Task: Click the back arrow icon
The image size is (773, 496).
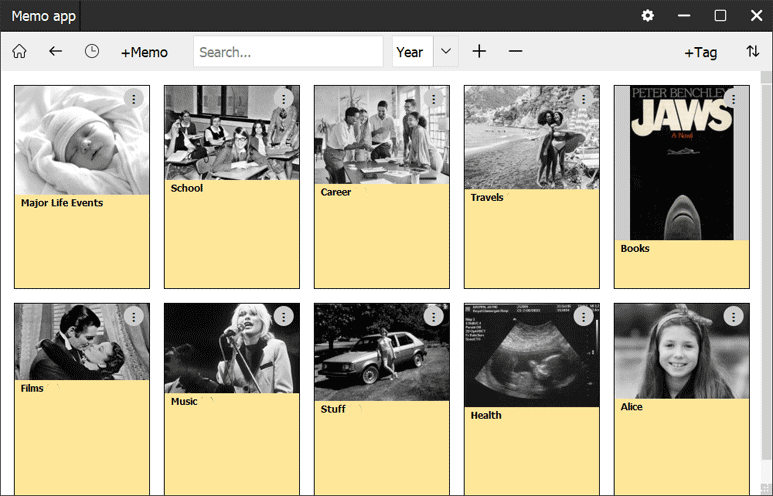Action: [x=56, y=52]
